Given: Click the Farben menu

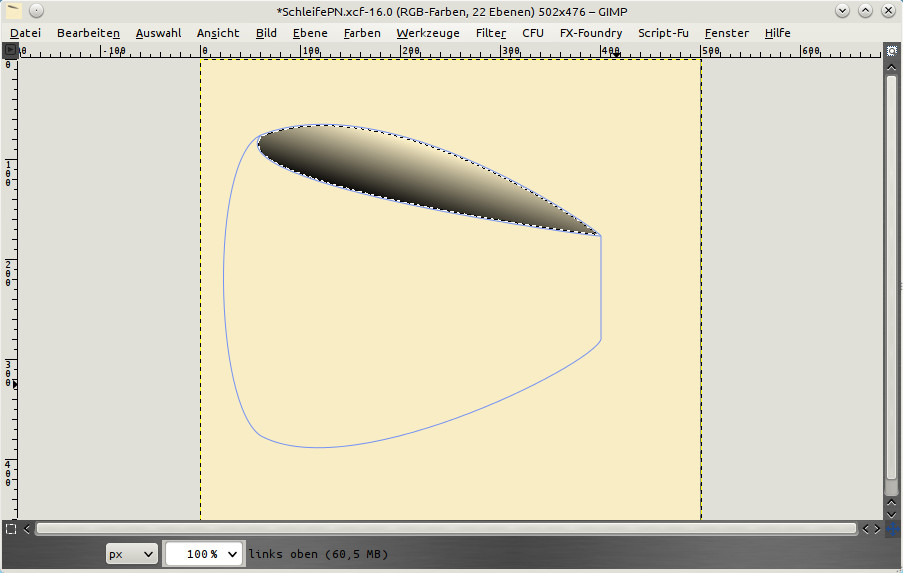Looking at the screenshot, I should point(361,33).
